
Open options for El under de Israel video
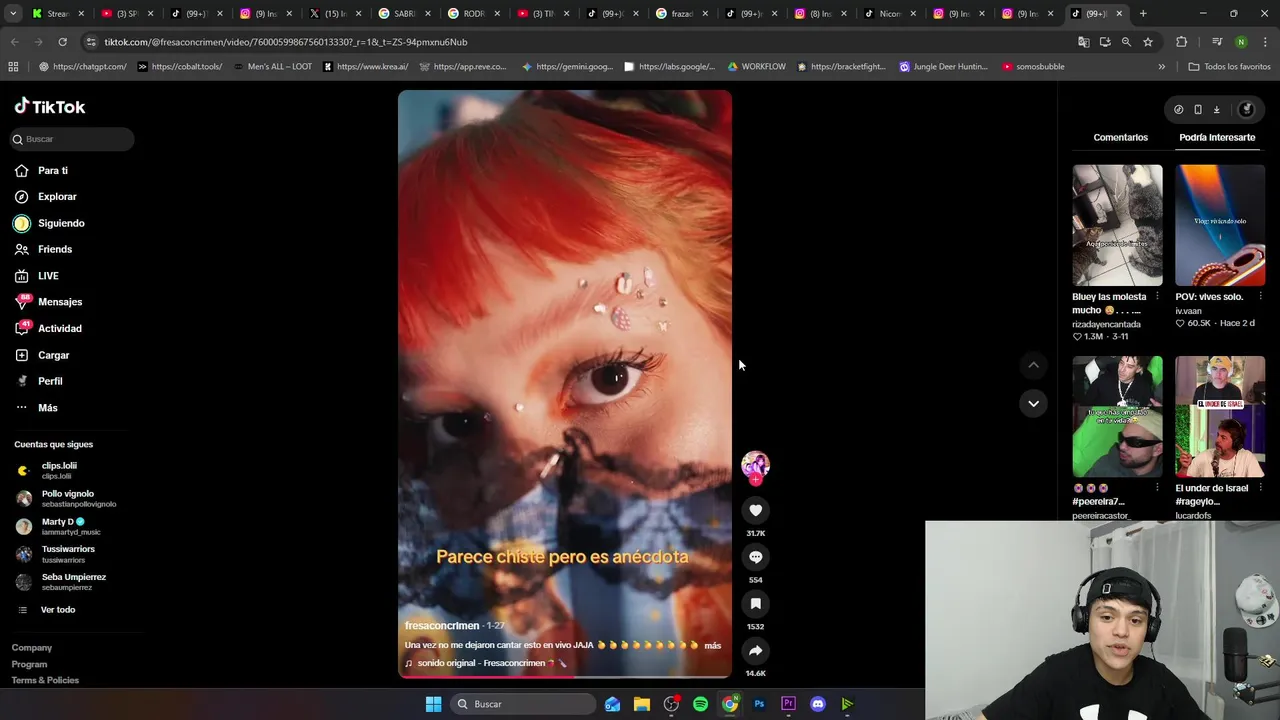(x=1260, y=488)
